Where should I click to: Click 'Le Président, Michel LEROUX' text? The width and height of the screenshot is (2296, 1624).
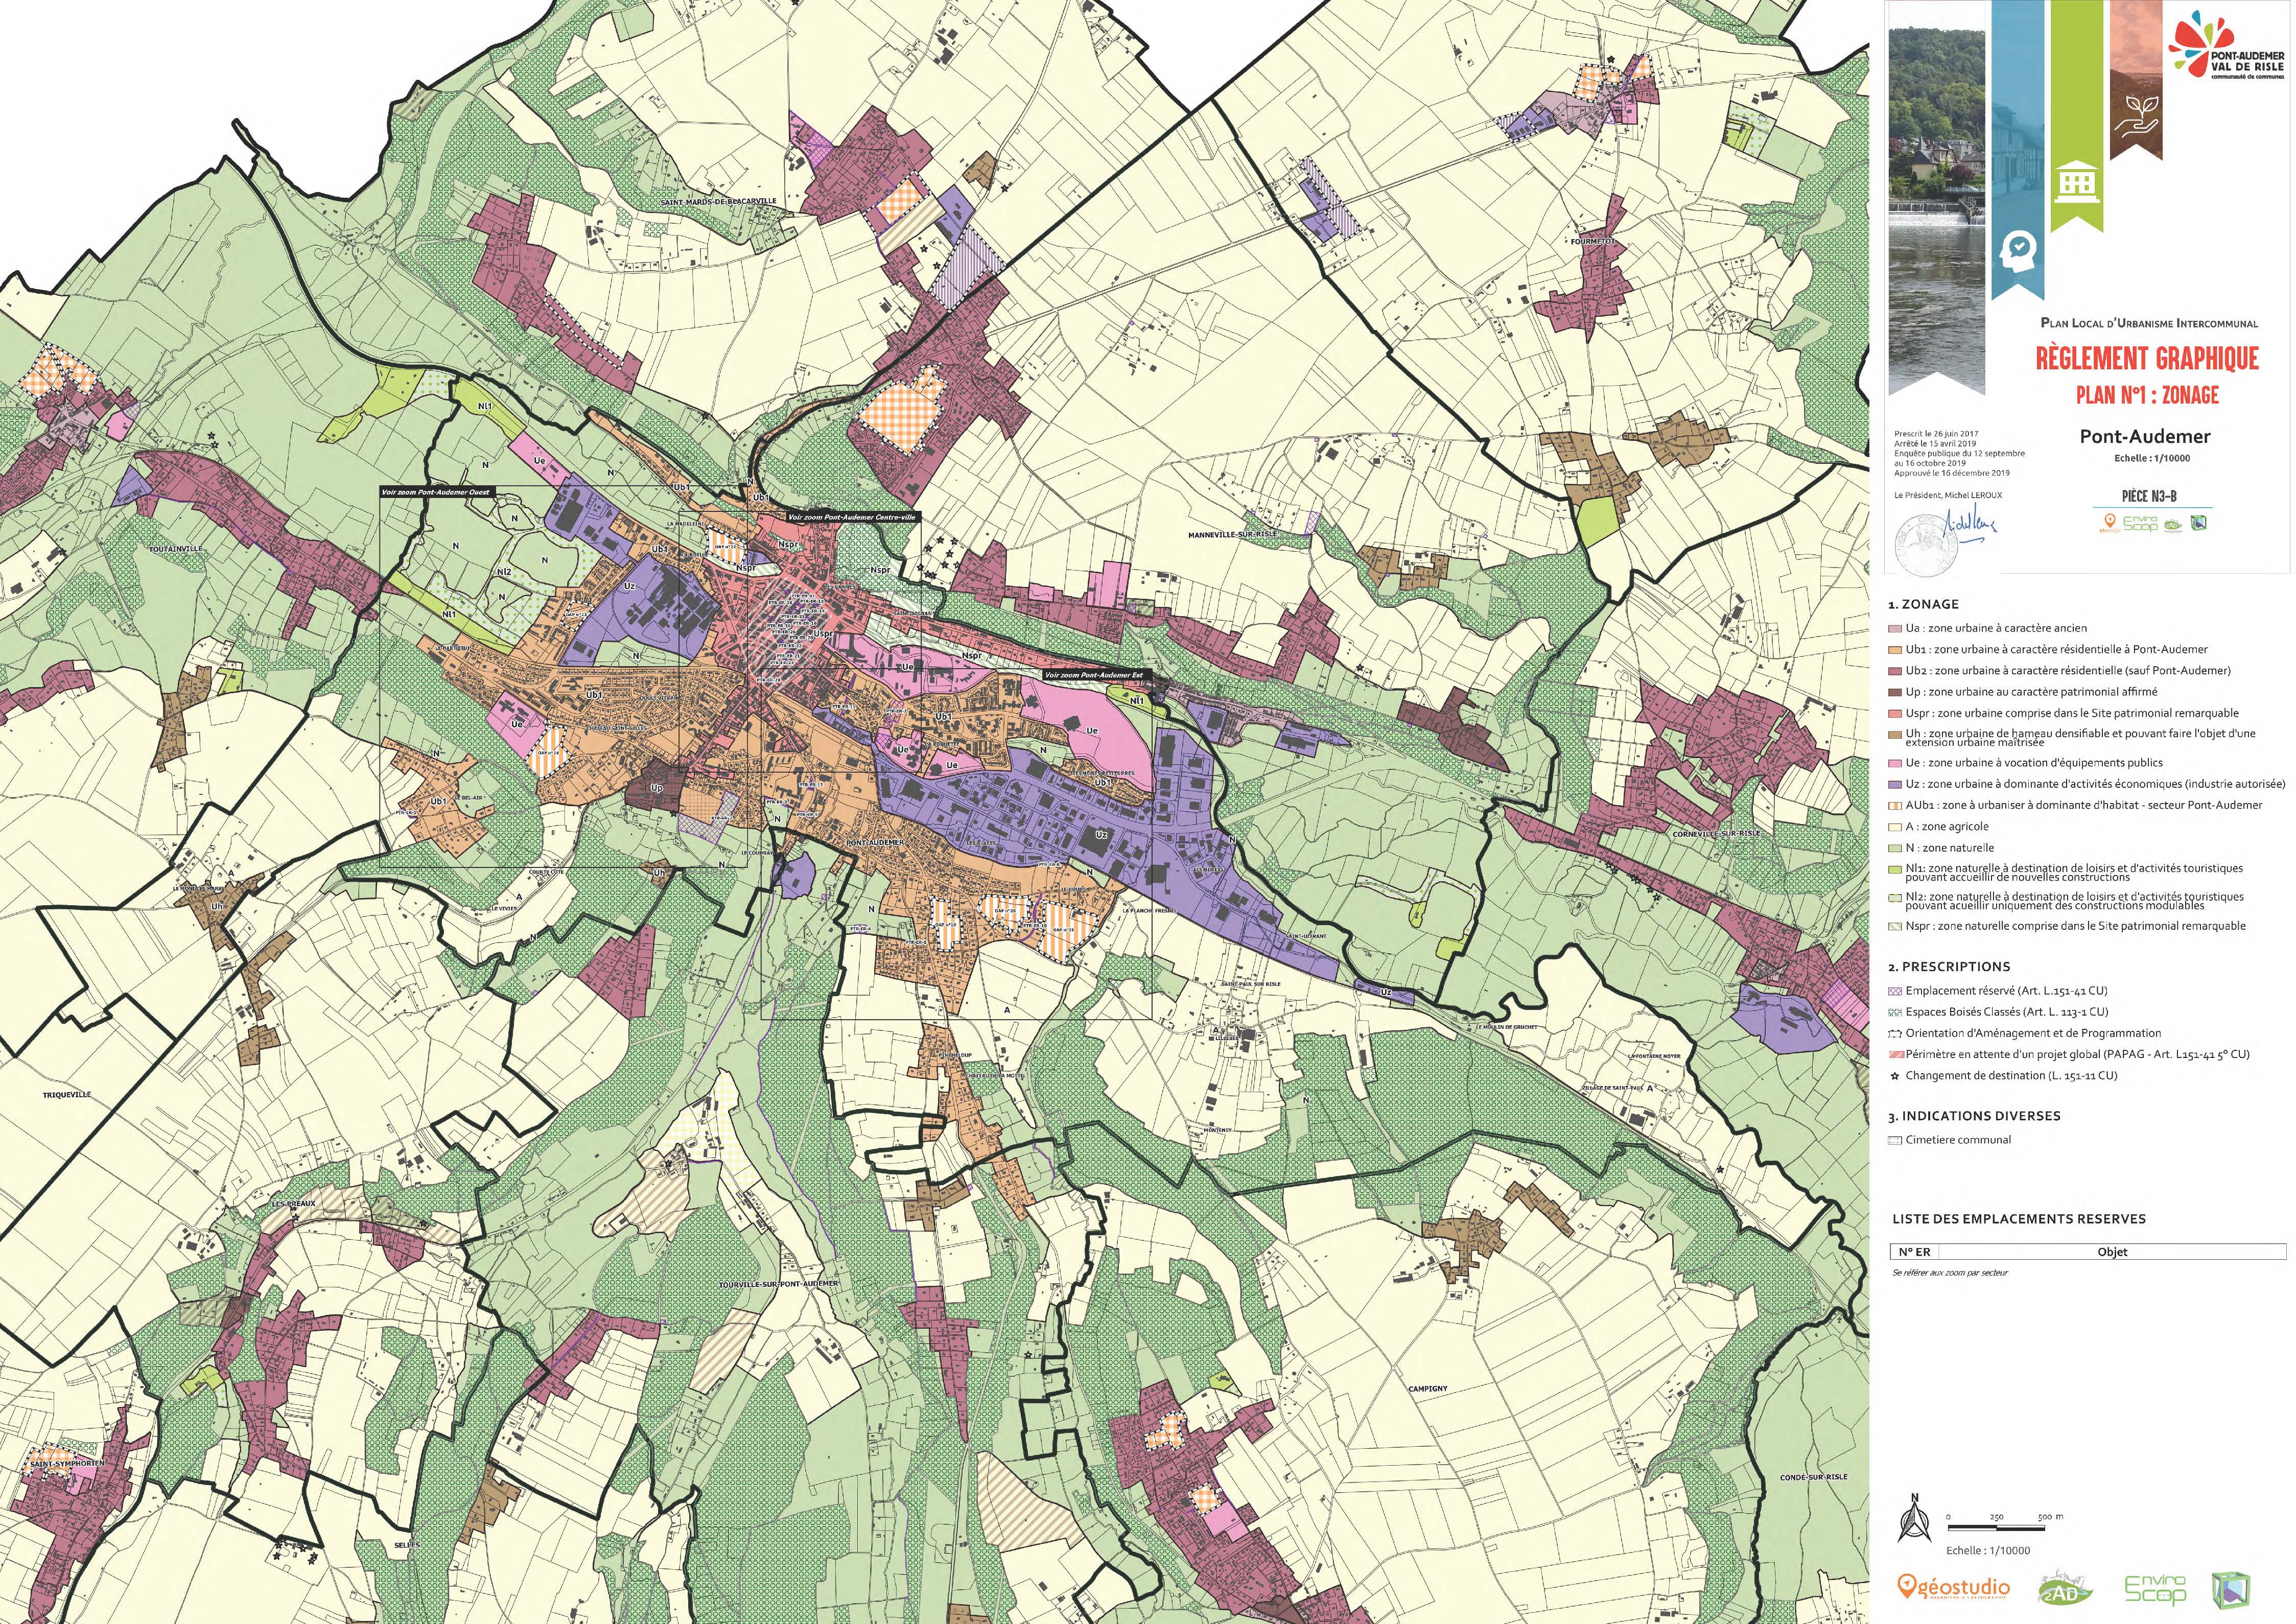(x=1948, y=495)
